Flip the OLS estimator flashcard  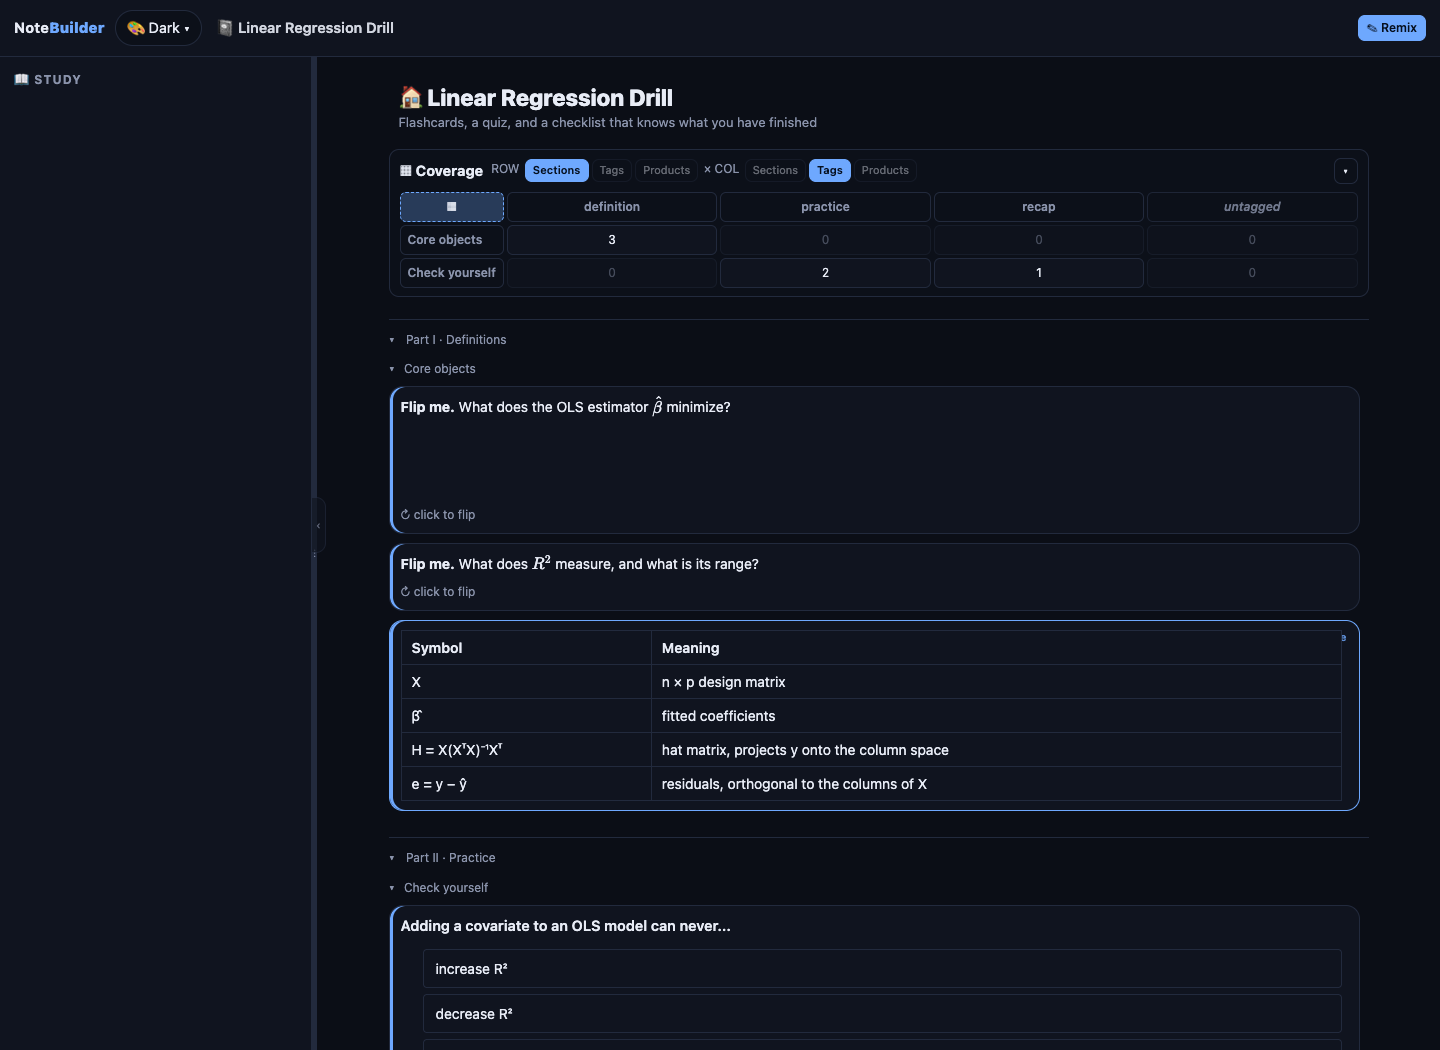[874, 460]
